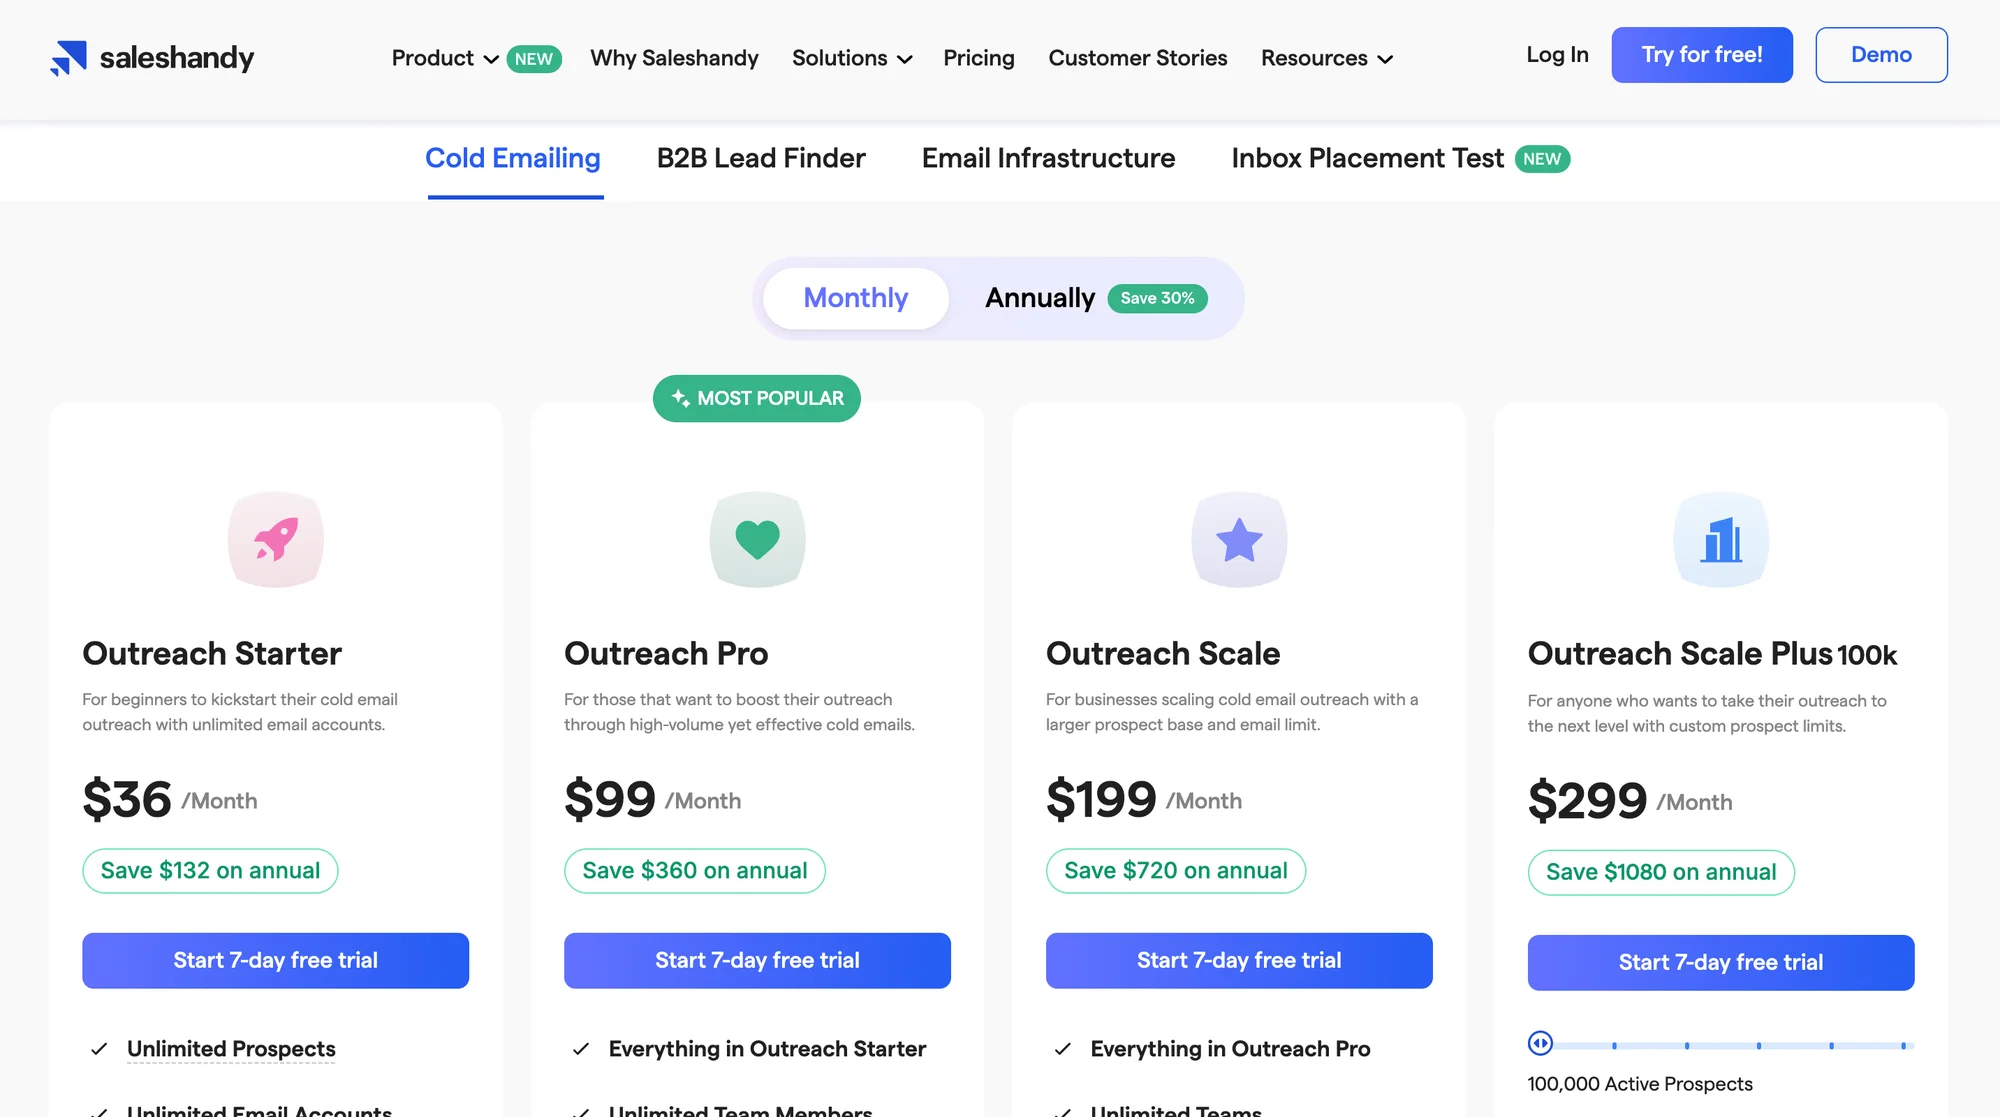The width and height of the screenshot is (2000, 1117).
Task: Open Why Saleshandy page
Action: (674, 58)
